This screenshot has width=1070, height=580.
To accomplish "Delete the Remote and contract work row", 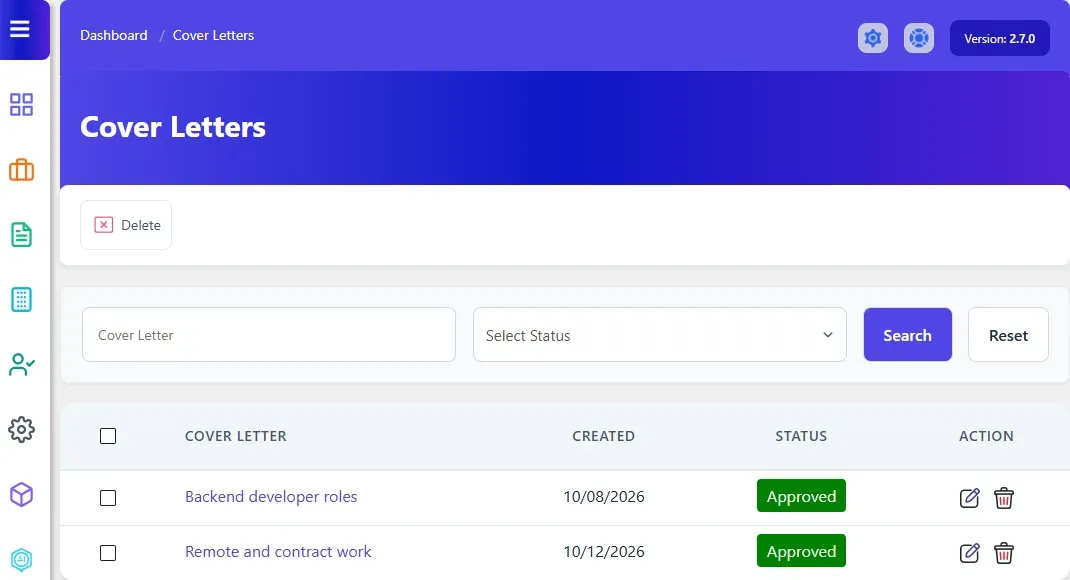I will click(1003, 553).
